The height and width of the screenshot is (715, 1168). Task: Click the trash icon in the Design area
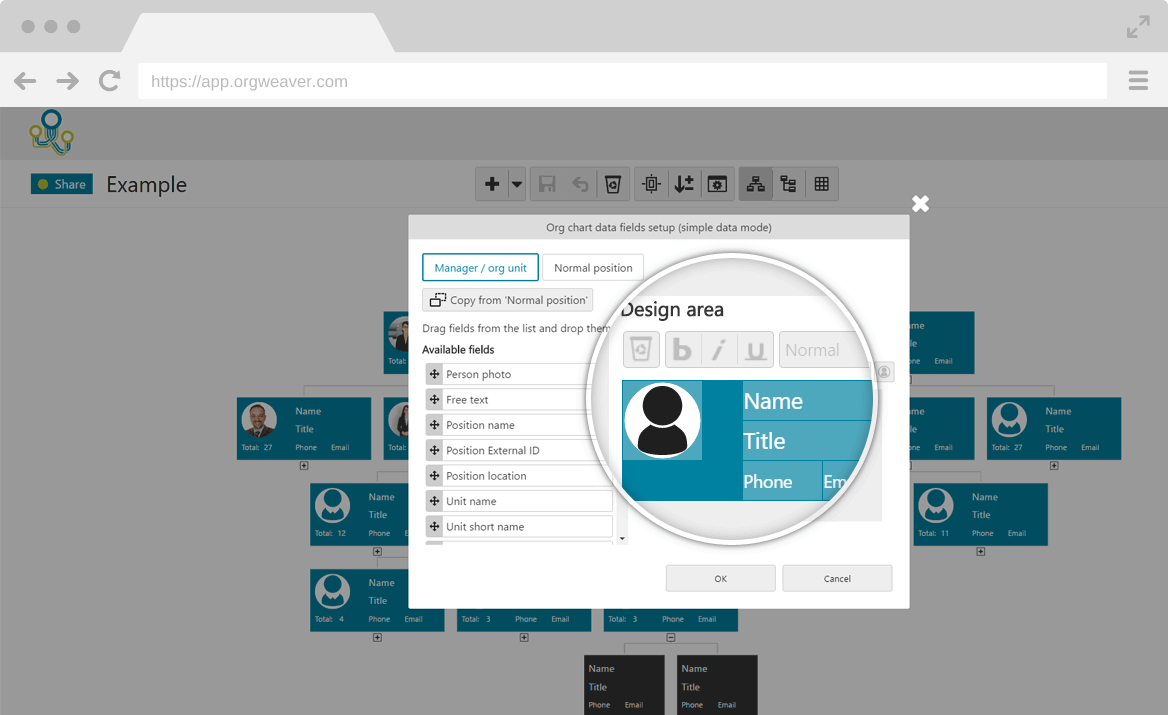(641, 349)
